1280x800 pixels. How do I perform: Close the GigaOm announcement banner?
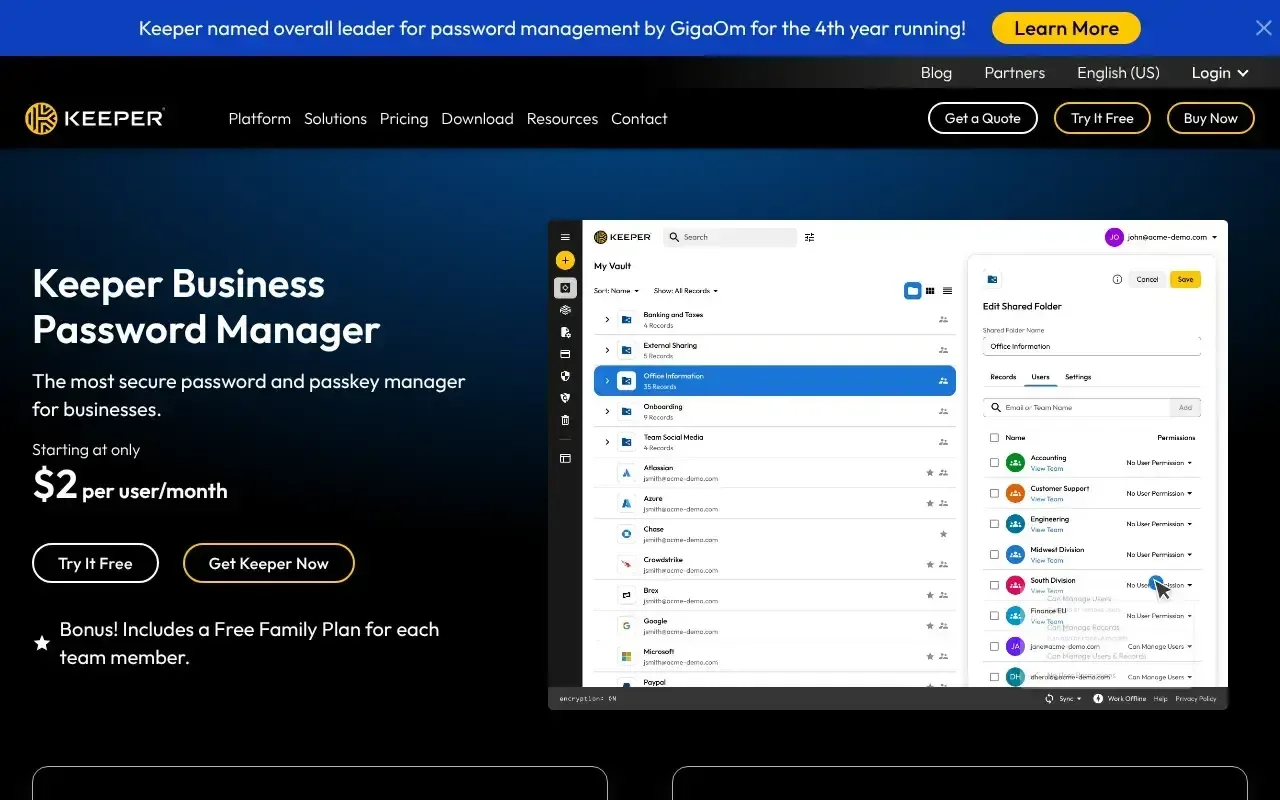[1263, 28]
